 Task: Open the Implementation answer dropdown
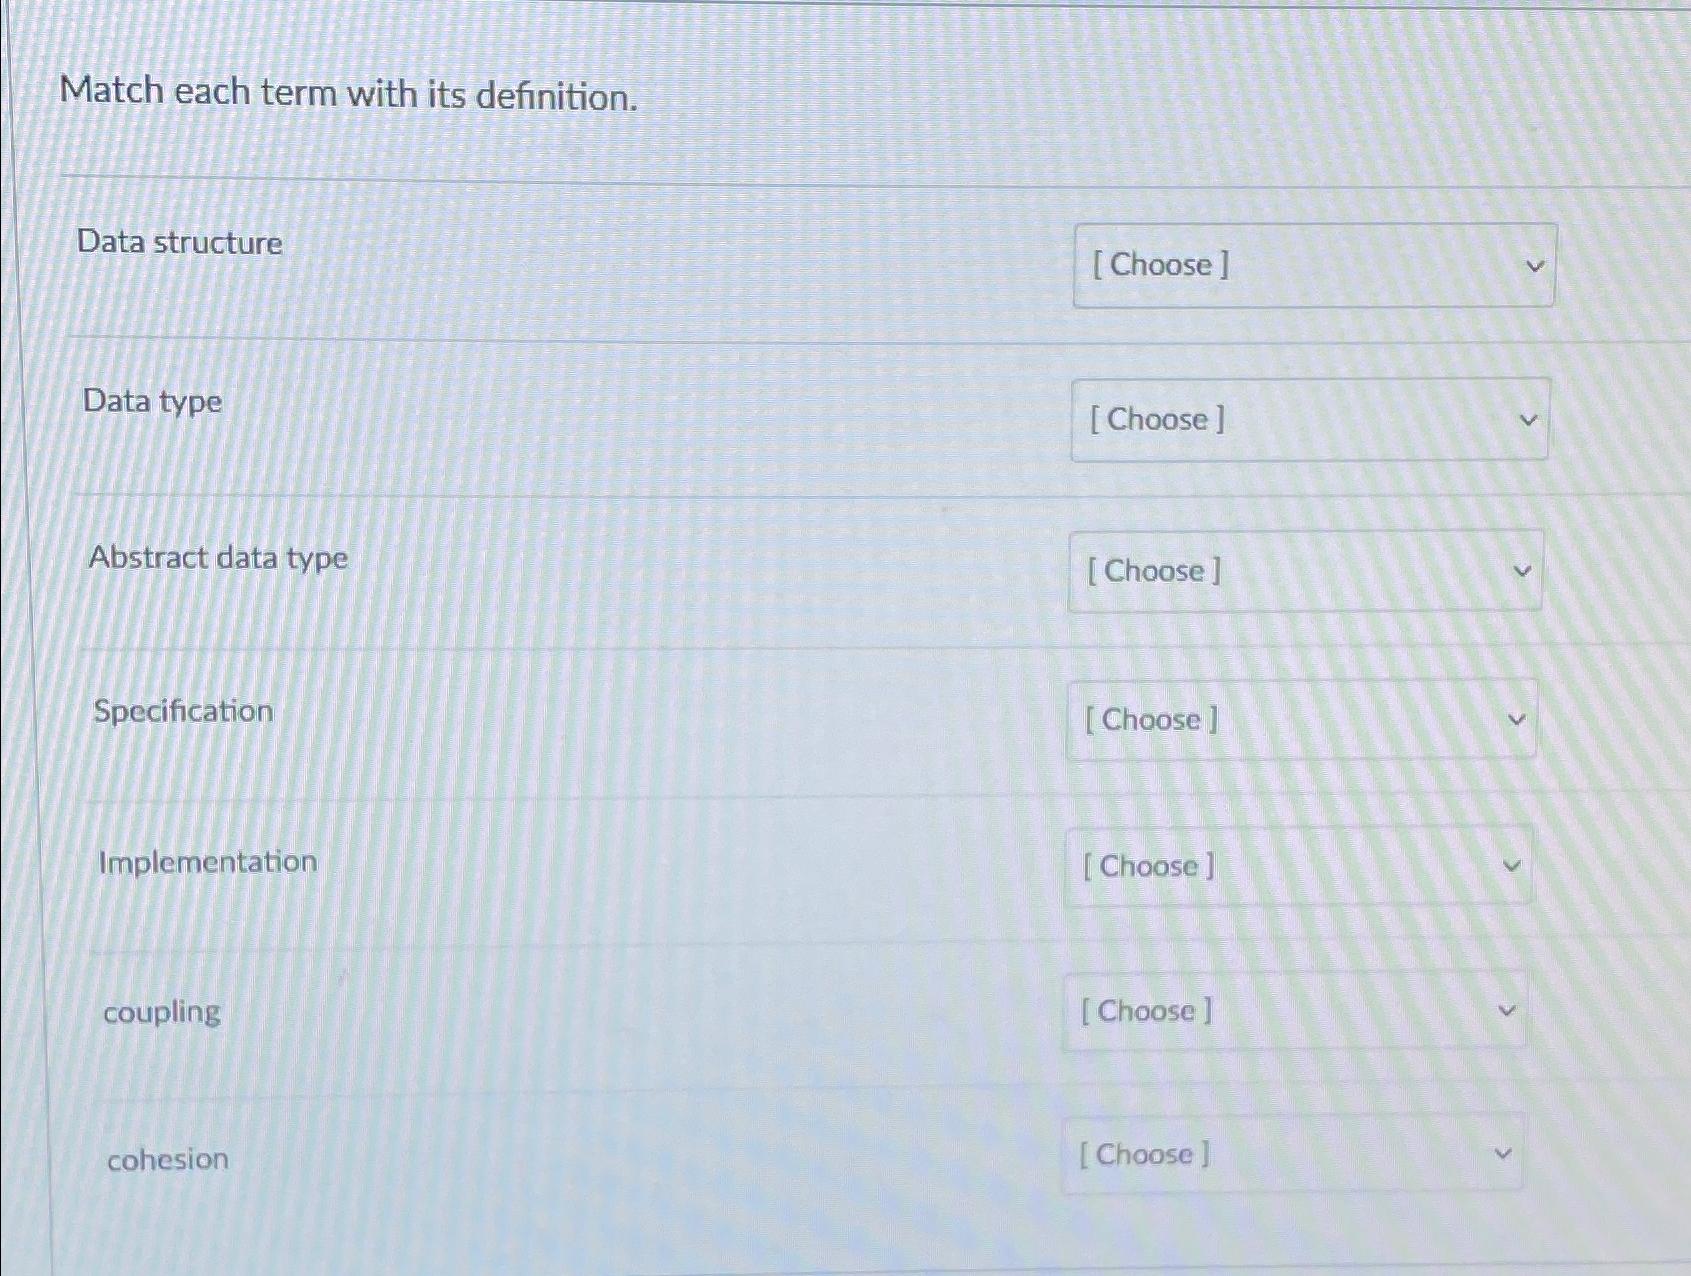[x=1297, y=866]
